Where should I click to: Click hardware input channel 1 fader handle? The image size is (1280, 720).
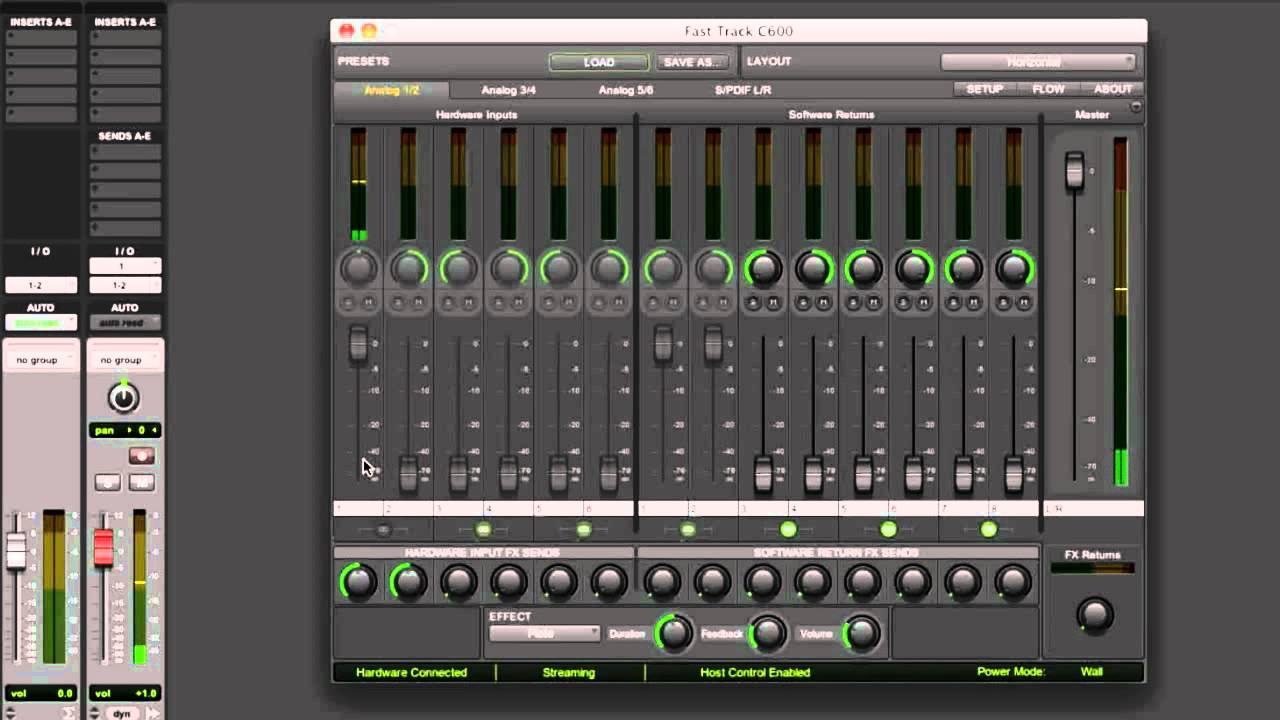click(x=358, y=343)
